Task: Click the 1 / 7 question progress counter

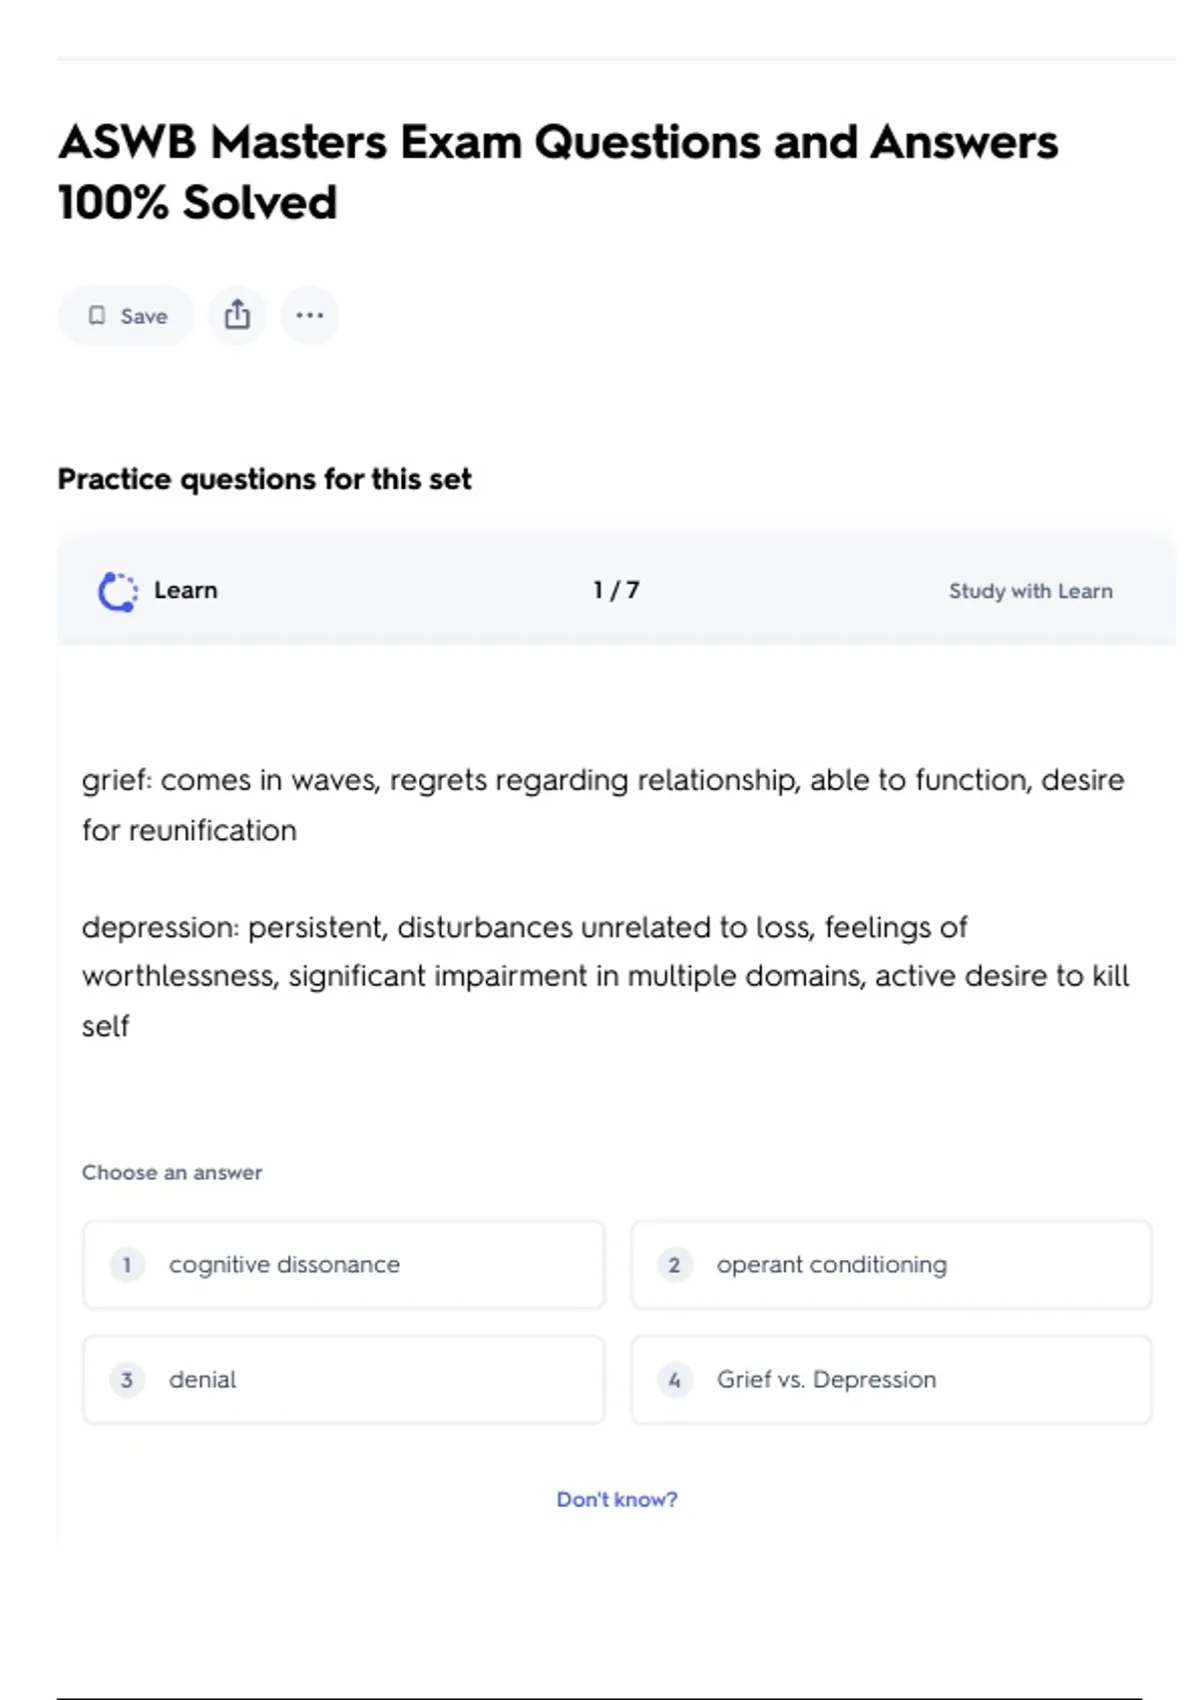Action: [616, 590]
